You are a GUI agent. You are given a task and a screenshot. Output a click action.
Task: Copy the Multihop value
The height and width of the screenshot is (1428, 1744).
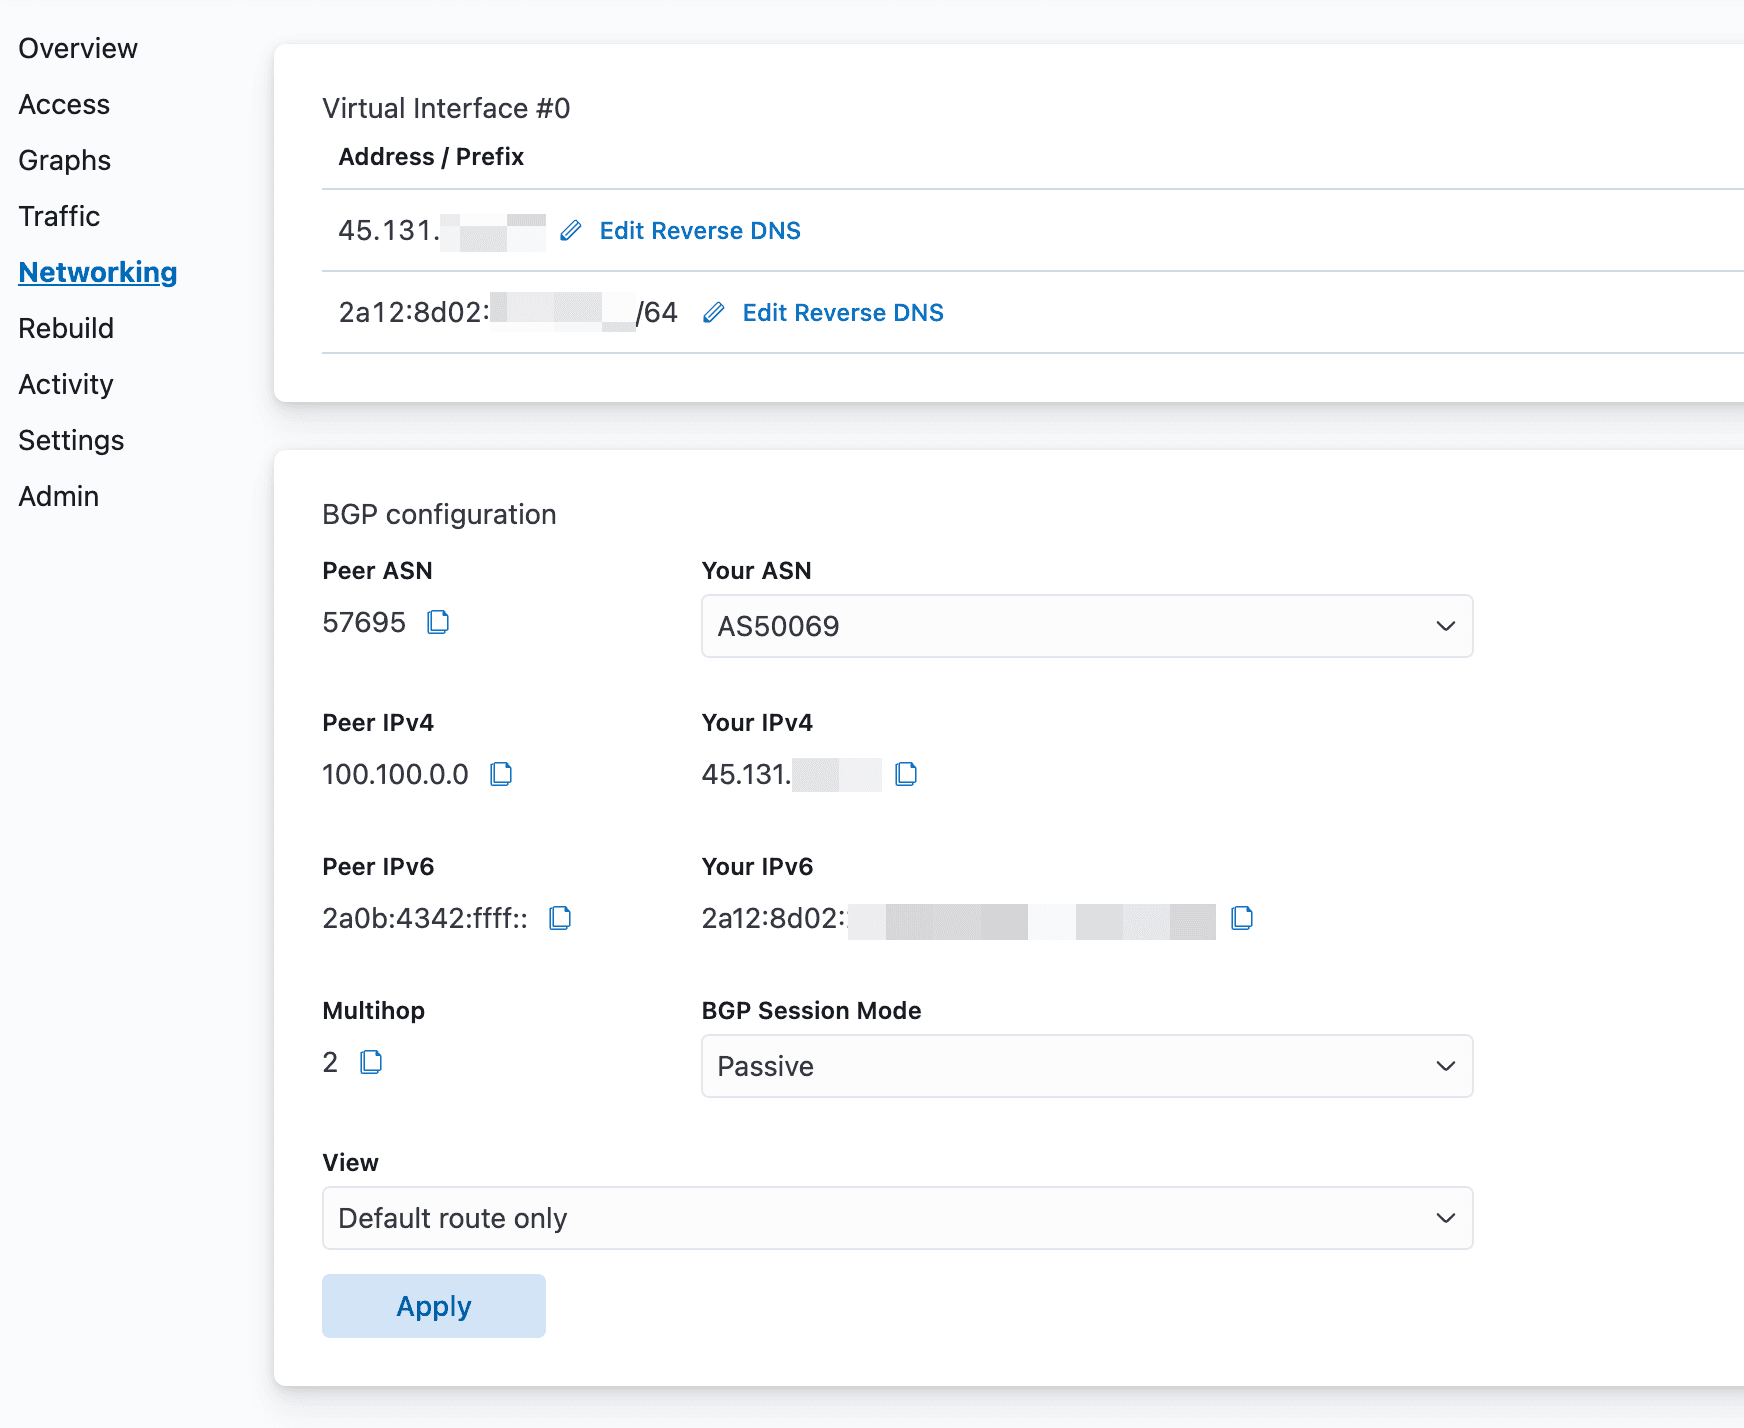(371, 1062)
